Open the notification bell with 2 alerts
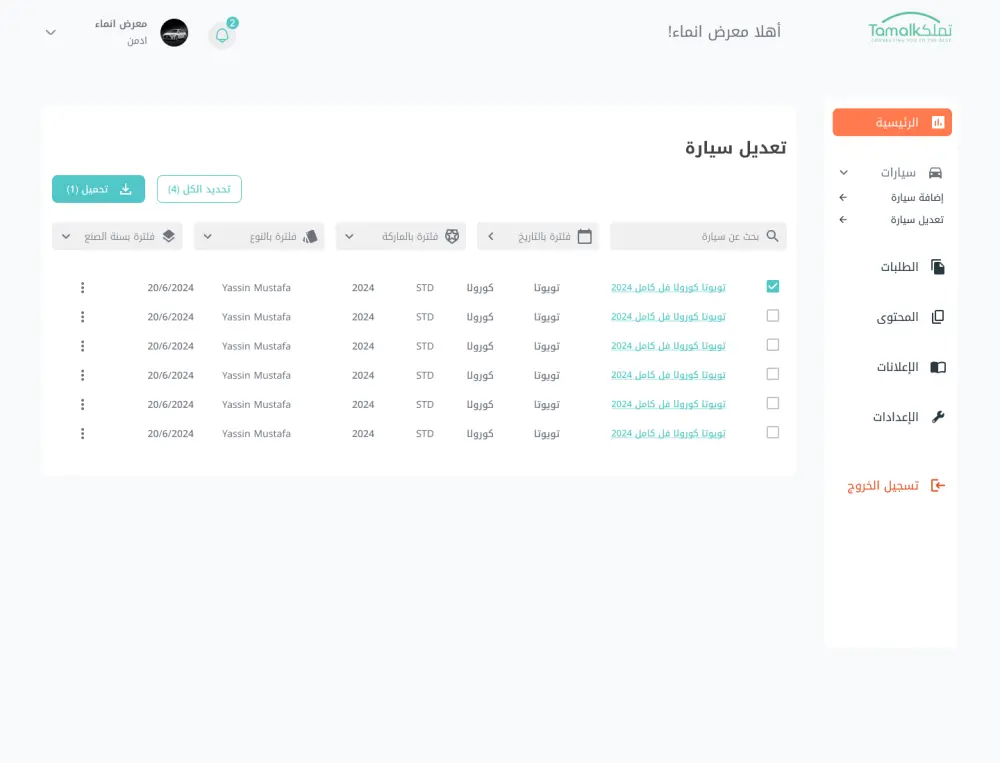The image size is (1000, 763). [222, 33]
